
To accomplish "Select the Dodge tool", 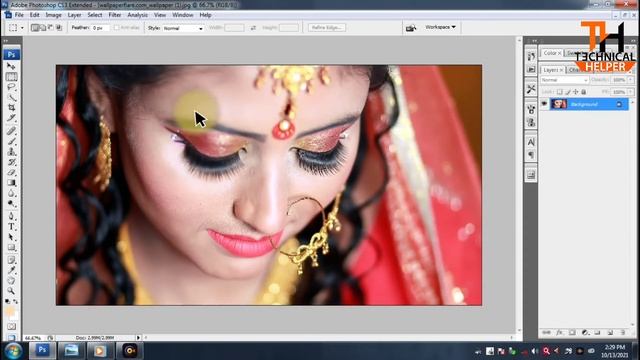I will pos(11,204).
